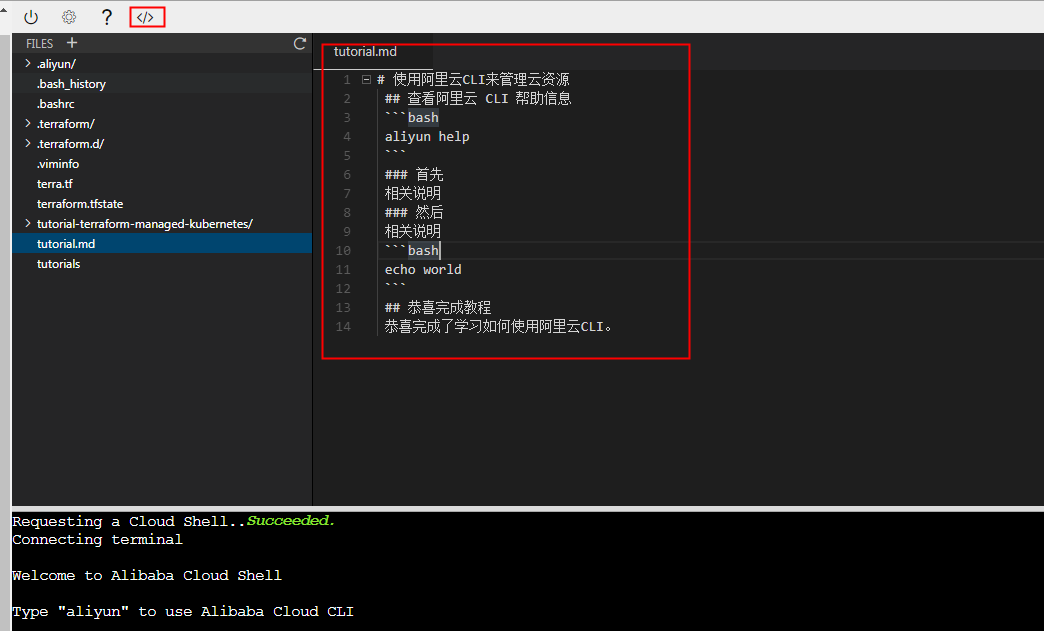Click line number 14 in the gutter

[x=343, y=327]
